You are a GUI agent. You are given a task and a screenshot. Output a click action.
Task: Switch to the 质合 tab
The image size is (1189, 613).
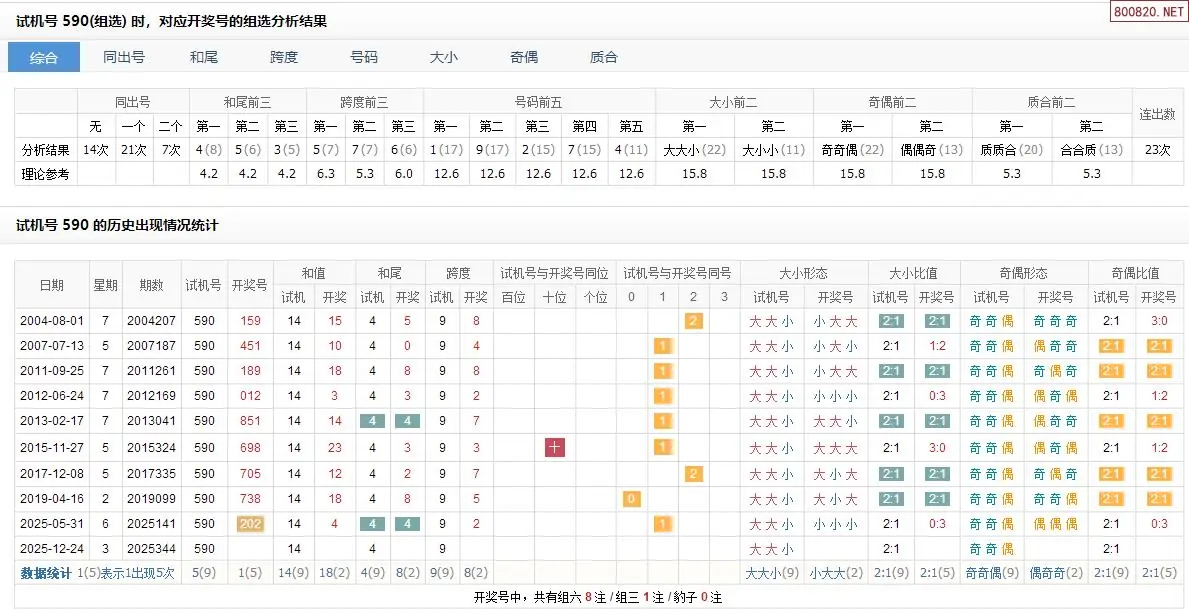click(604, 57)
